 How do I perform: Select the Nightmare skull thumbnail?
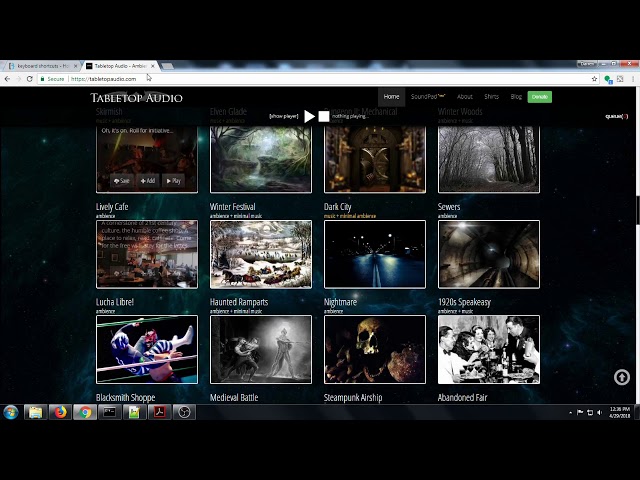tap(375, 349)
